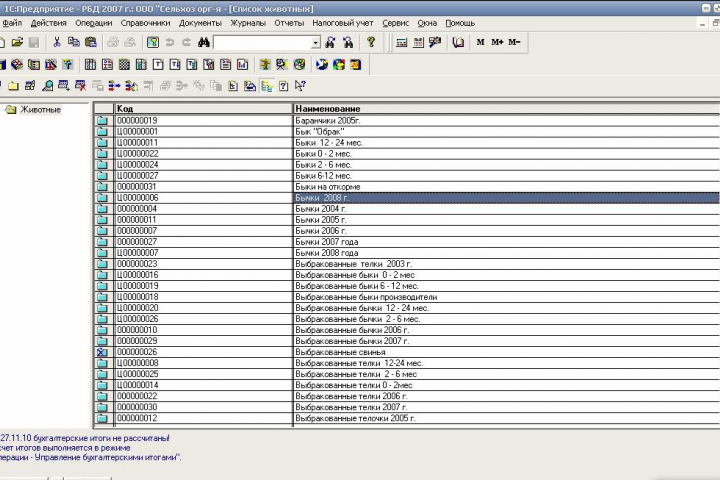Click the mark-for-deletion icon with red X
This screenshot has width=720, height=480.
(x=80, y=86)
